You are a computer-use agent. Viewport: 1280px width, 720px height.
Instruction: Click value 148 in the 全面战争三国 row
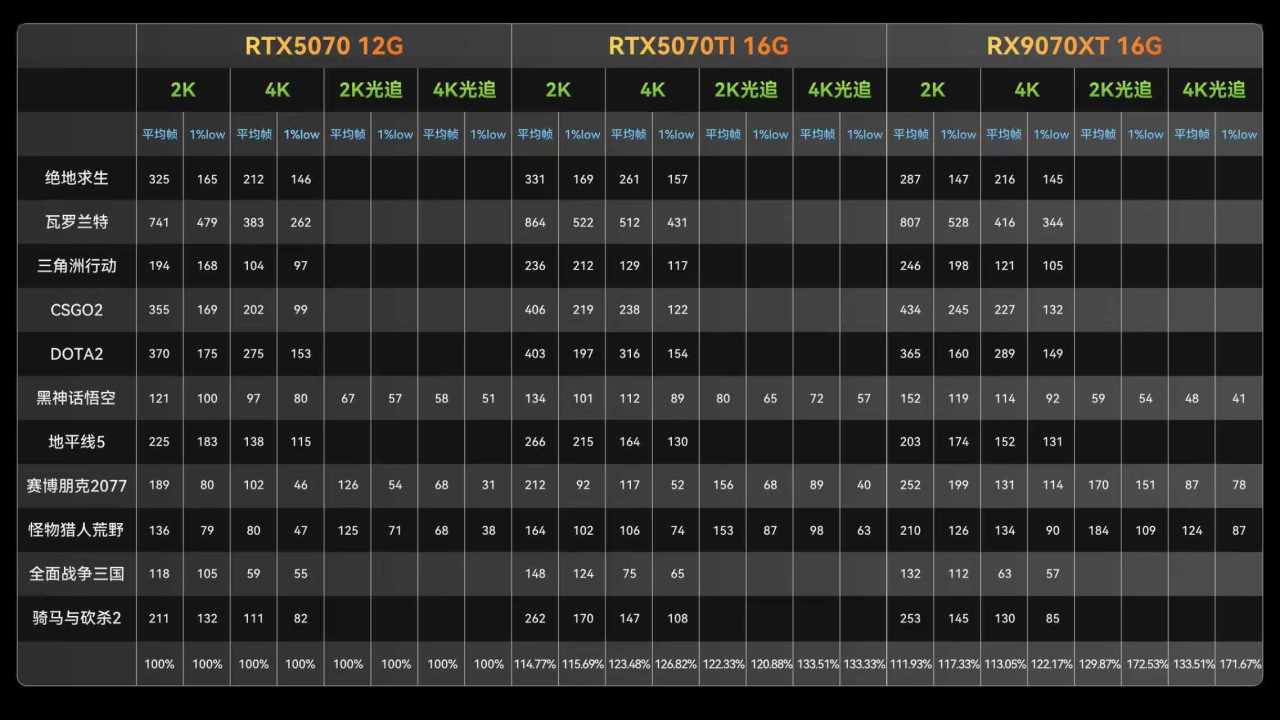pyautogui.click(x=535, y=574)
